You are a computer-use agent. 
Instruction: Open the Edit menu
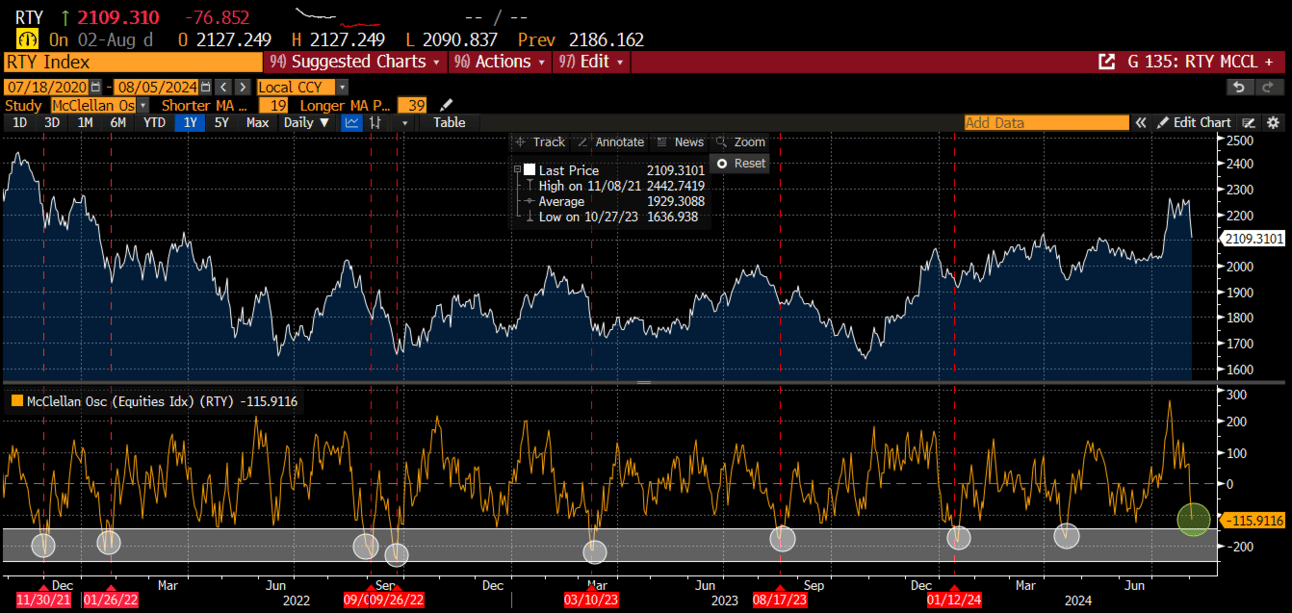593,62
